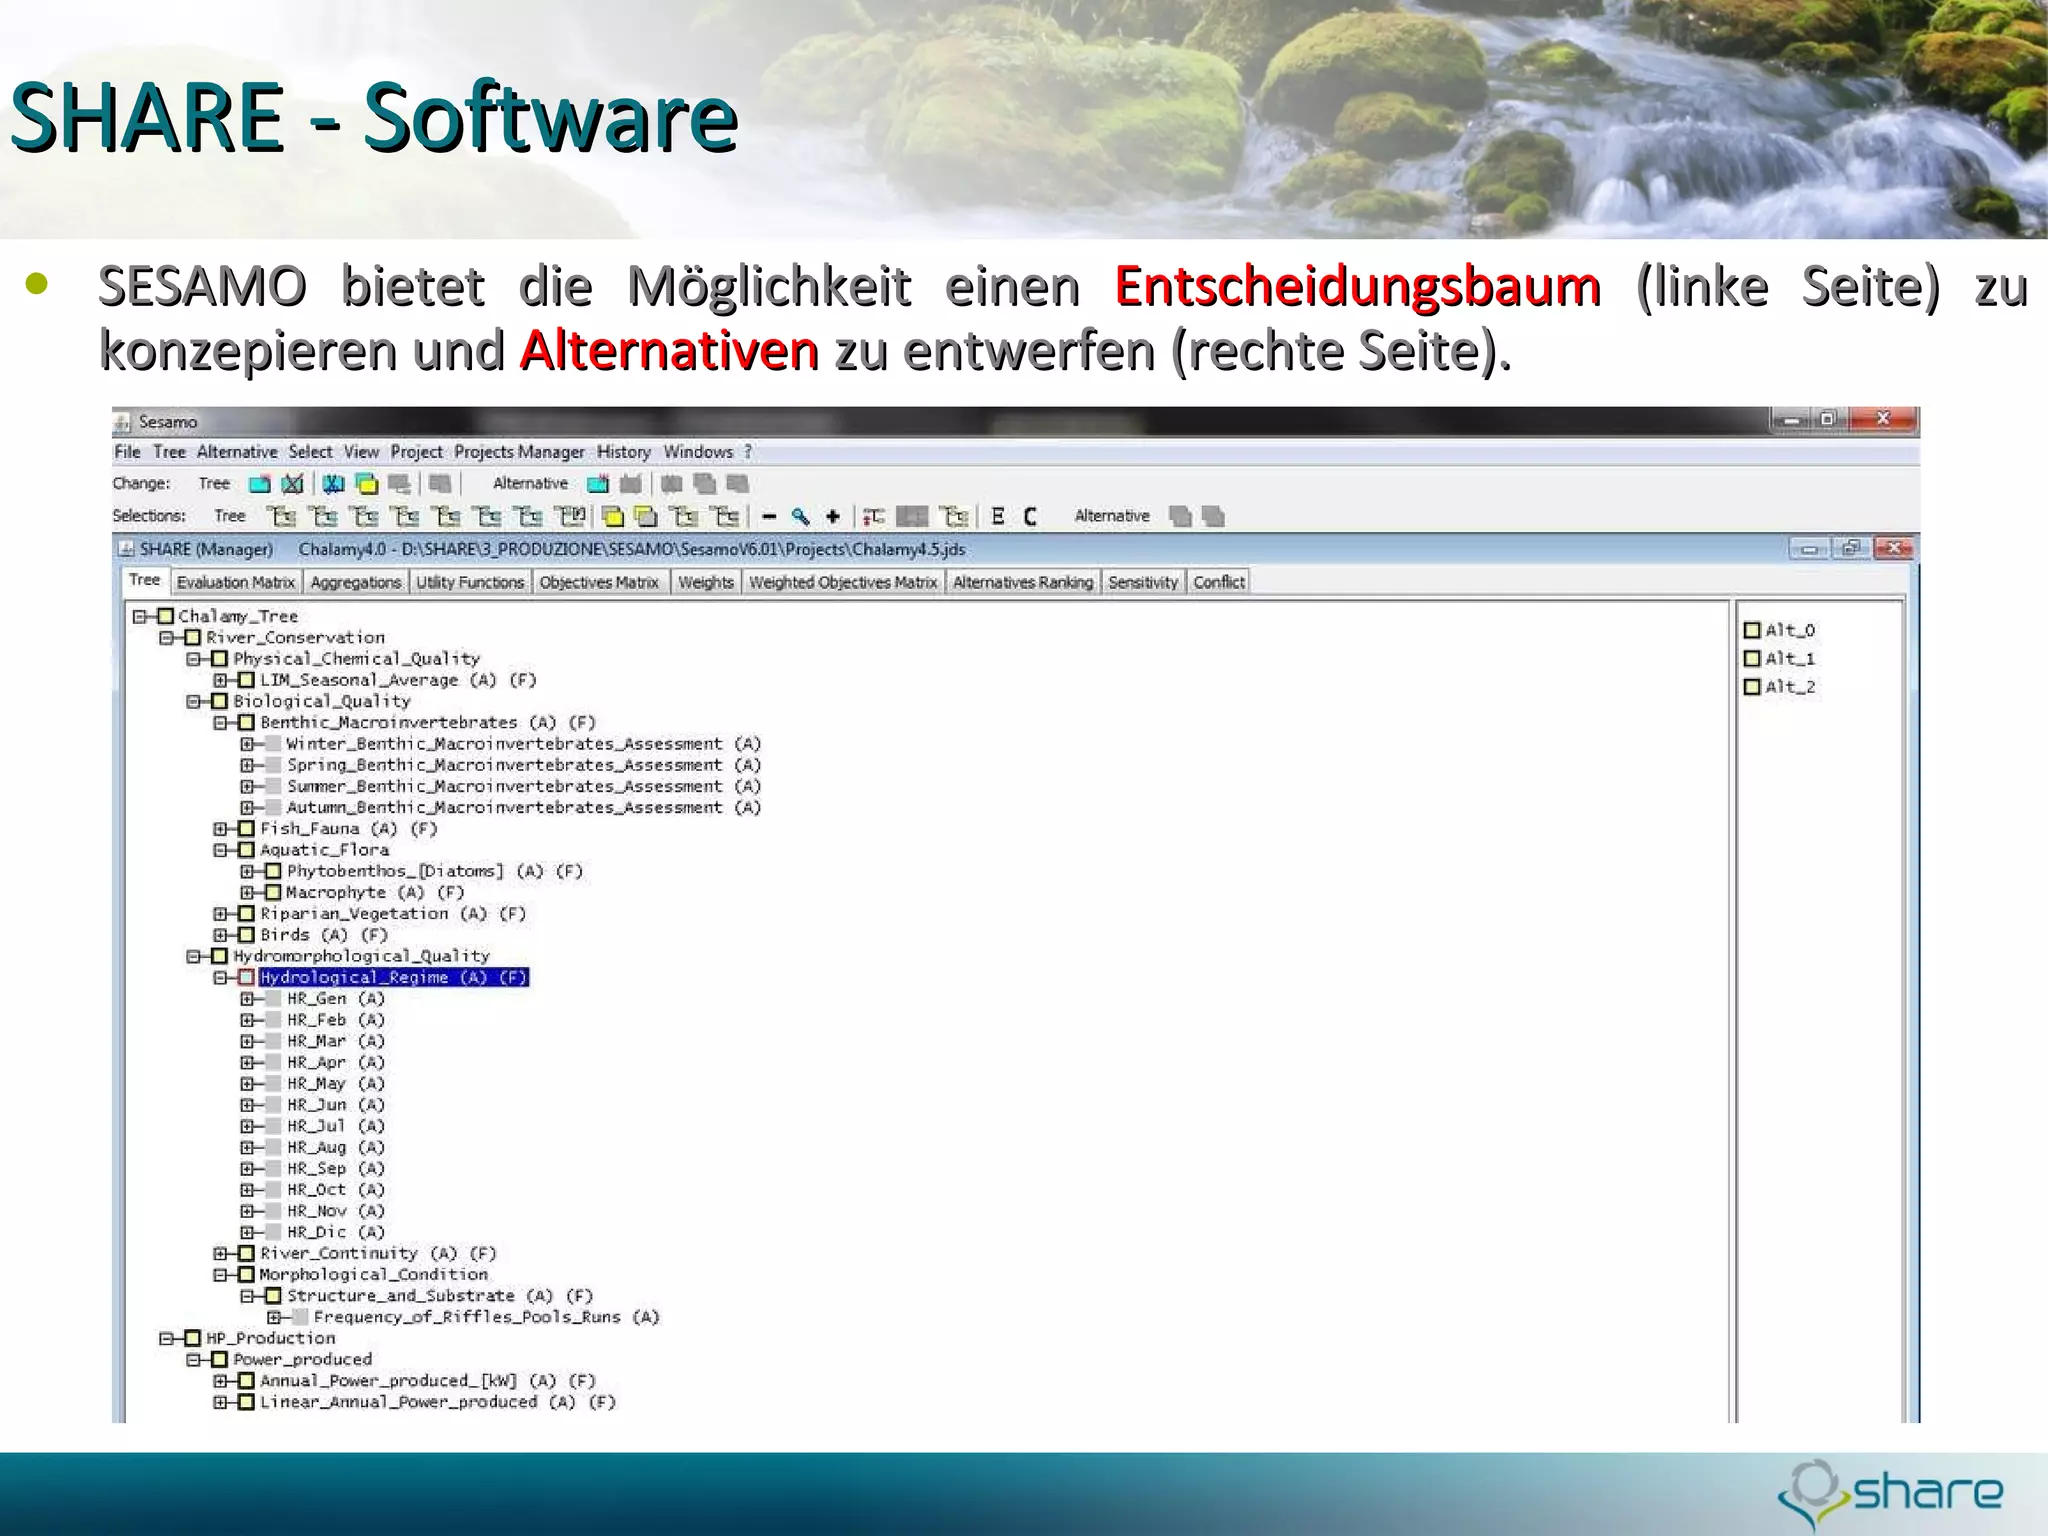Restore the SHARE Manager inner window

[x=1851, y=549]
